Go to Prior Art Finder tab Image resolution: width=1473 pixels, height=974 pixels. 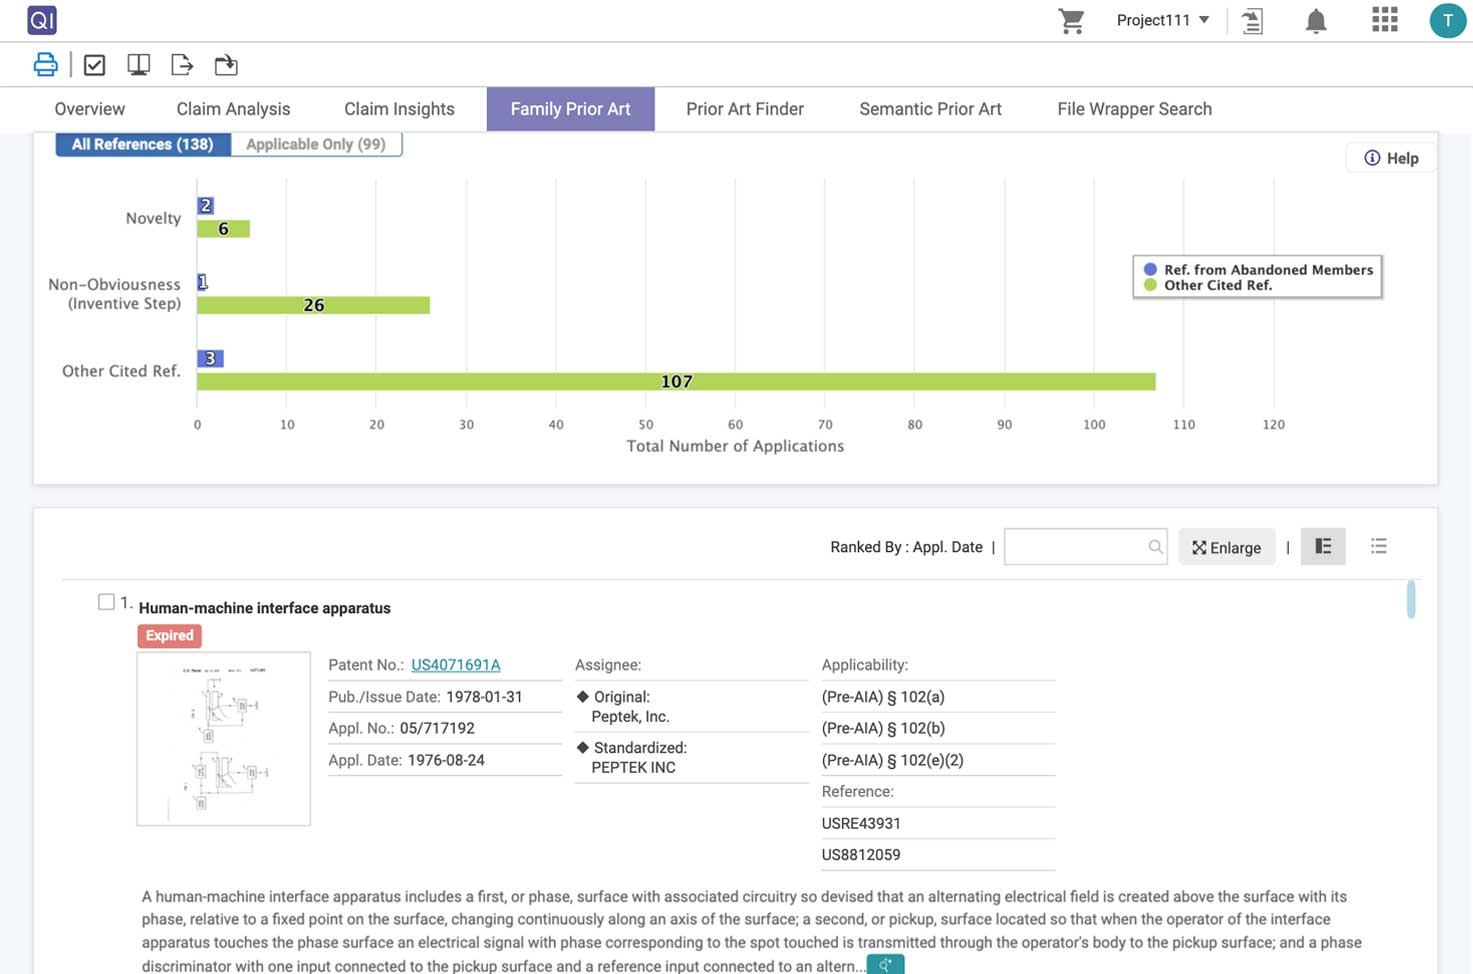click(745, 109)
